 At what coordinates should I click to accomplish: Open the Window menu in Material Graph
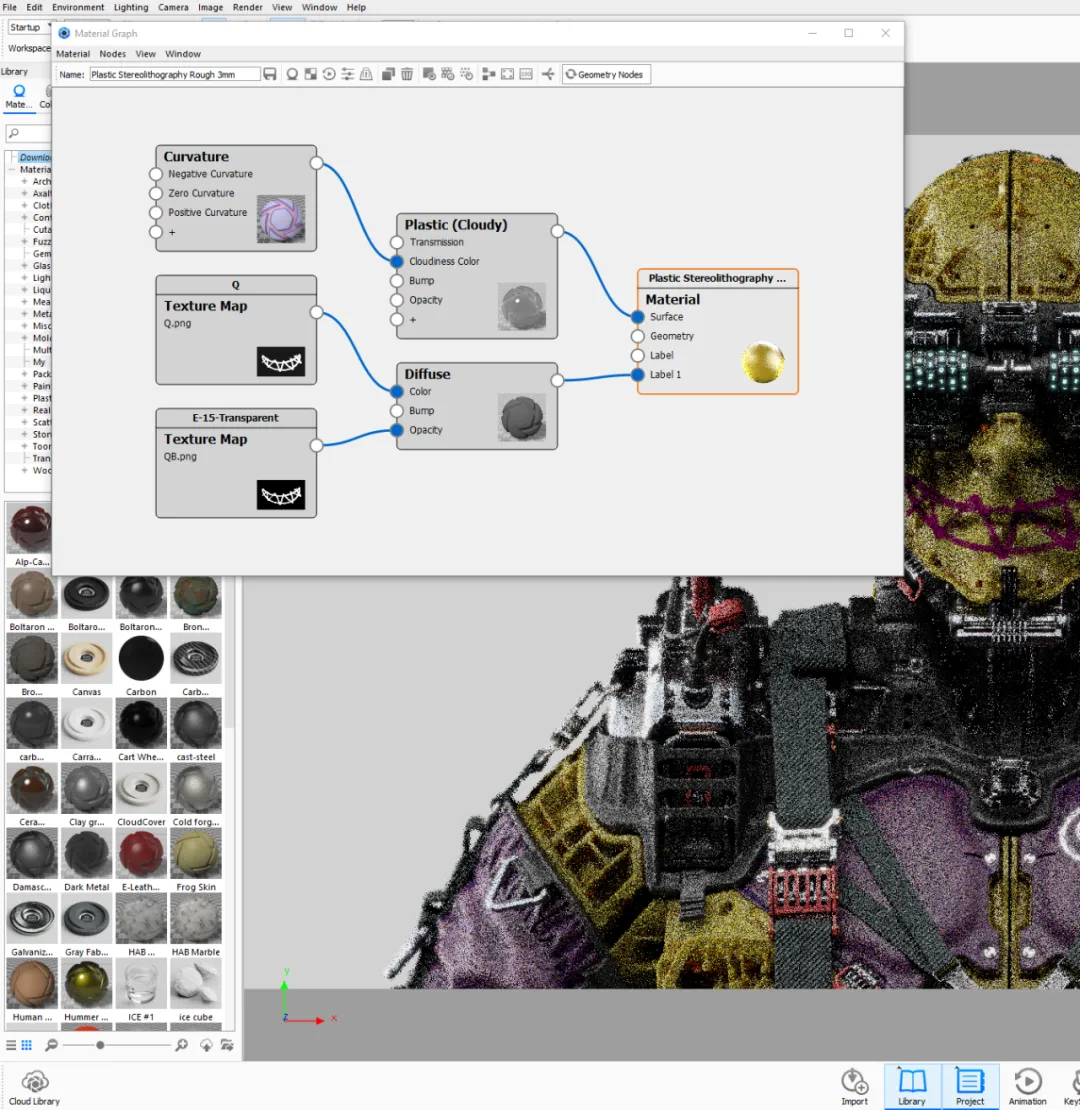(x=183, y=54)
